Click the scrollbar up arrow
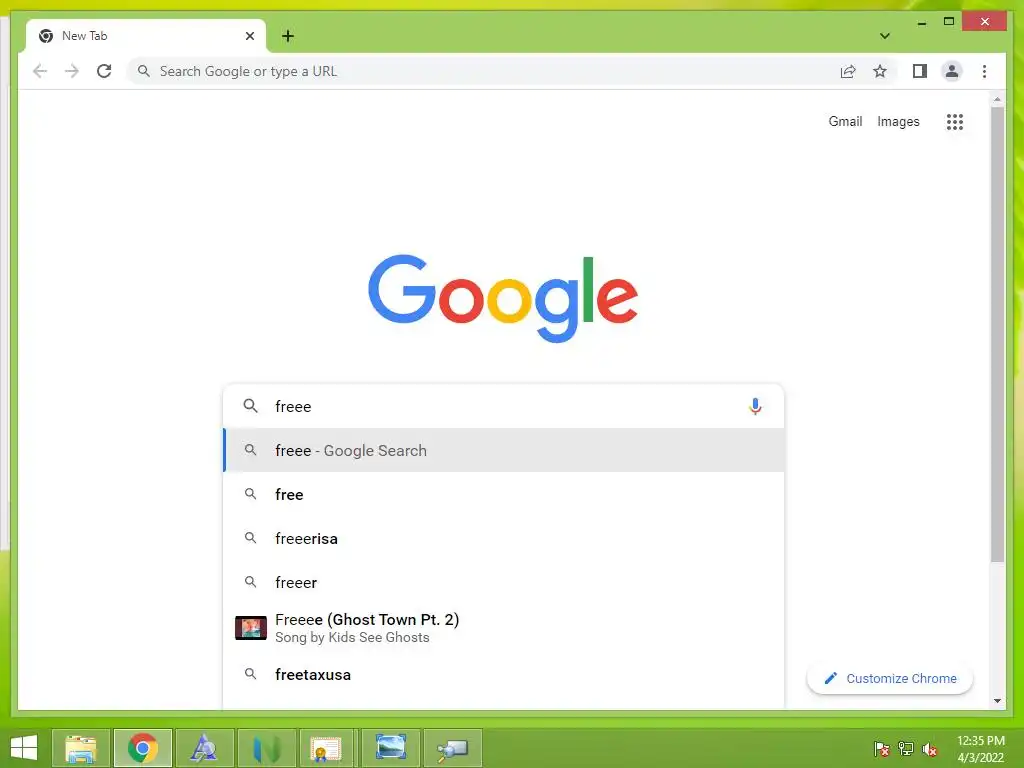The width and height of the screenshot is (1024, 768). point(997,99)
